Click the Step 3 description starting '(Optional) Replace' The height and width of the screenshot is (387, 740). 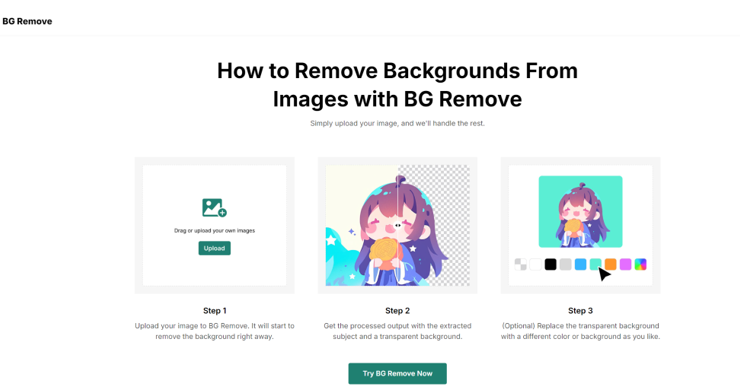point(580,331)
